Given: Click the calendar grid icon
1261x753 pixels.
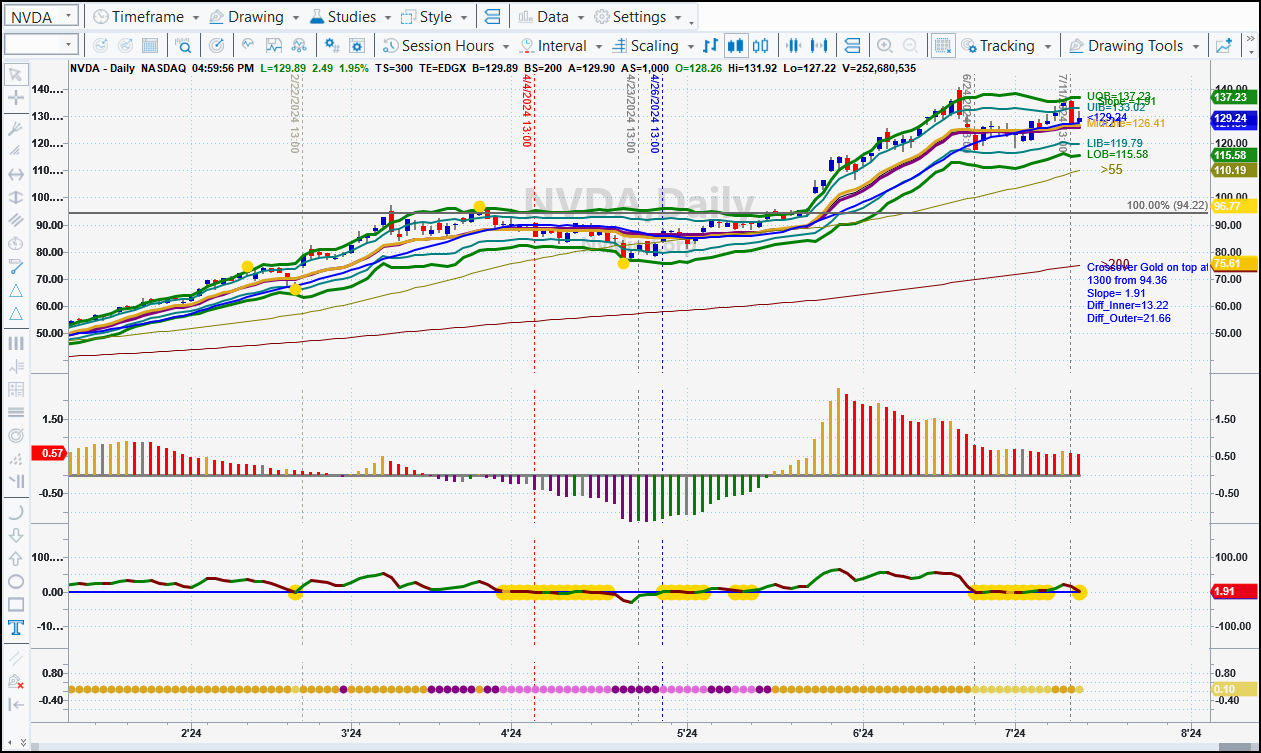Looking at the screenshot, I should (150, 46).
